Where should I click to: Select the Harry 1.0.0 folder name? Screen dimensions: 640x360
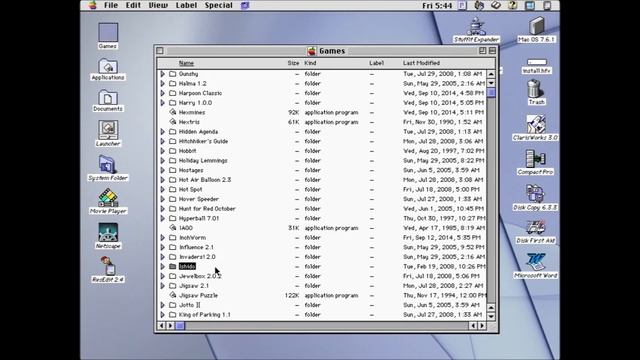tap(195, 103)
